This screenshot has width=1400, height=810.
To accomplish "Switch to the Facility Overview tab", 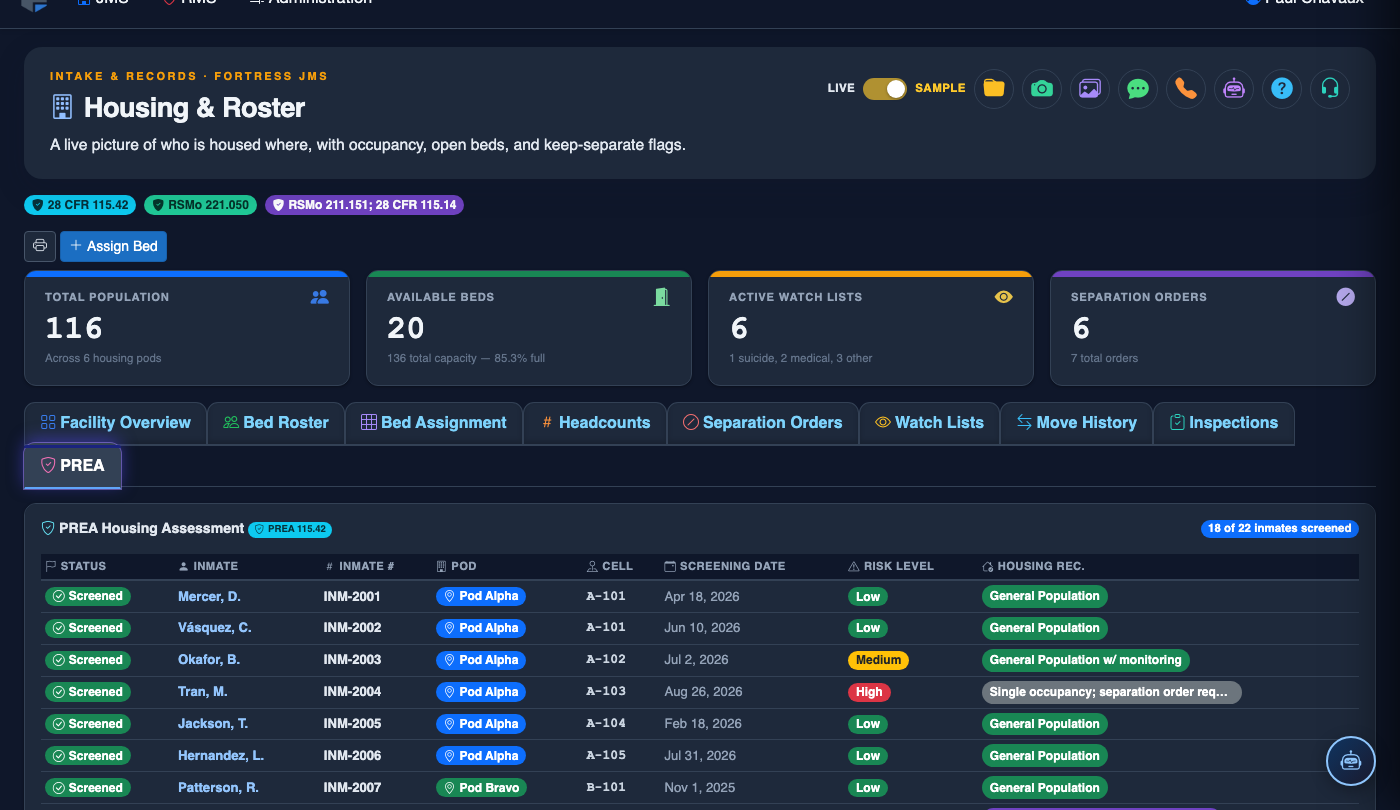I will pos(115,423).
